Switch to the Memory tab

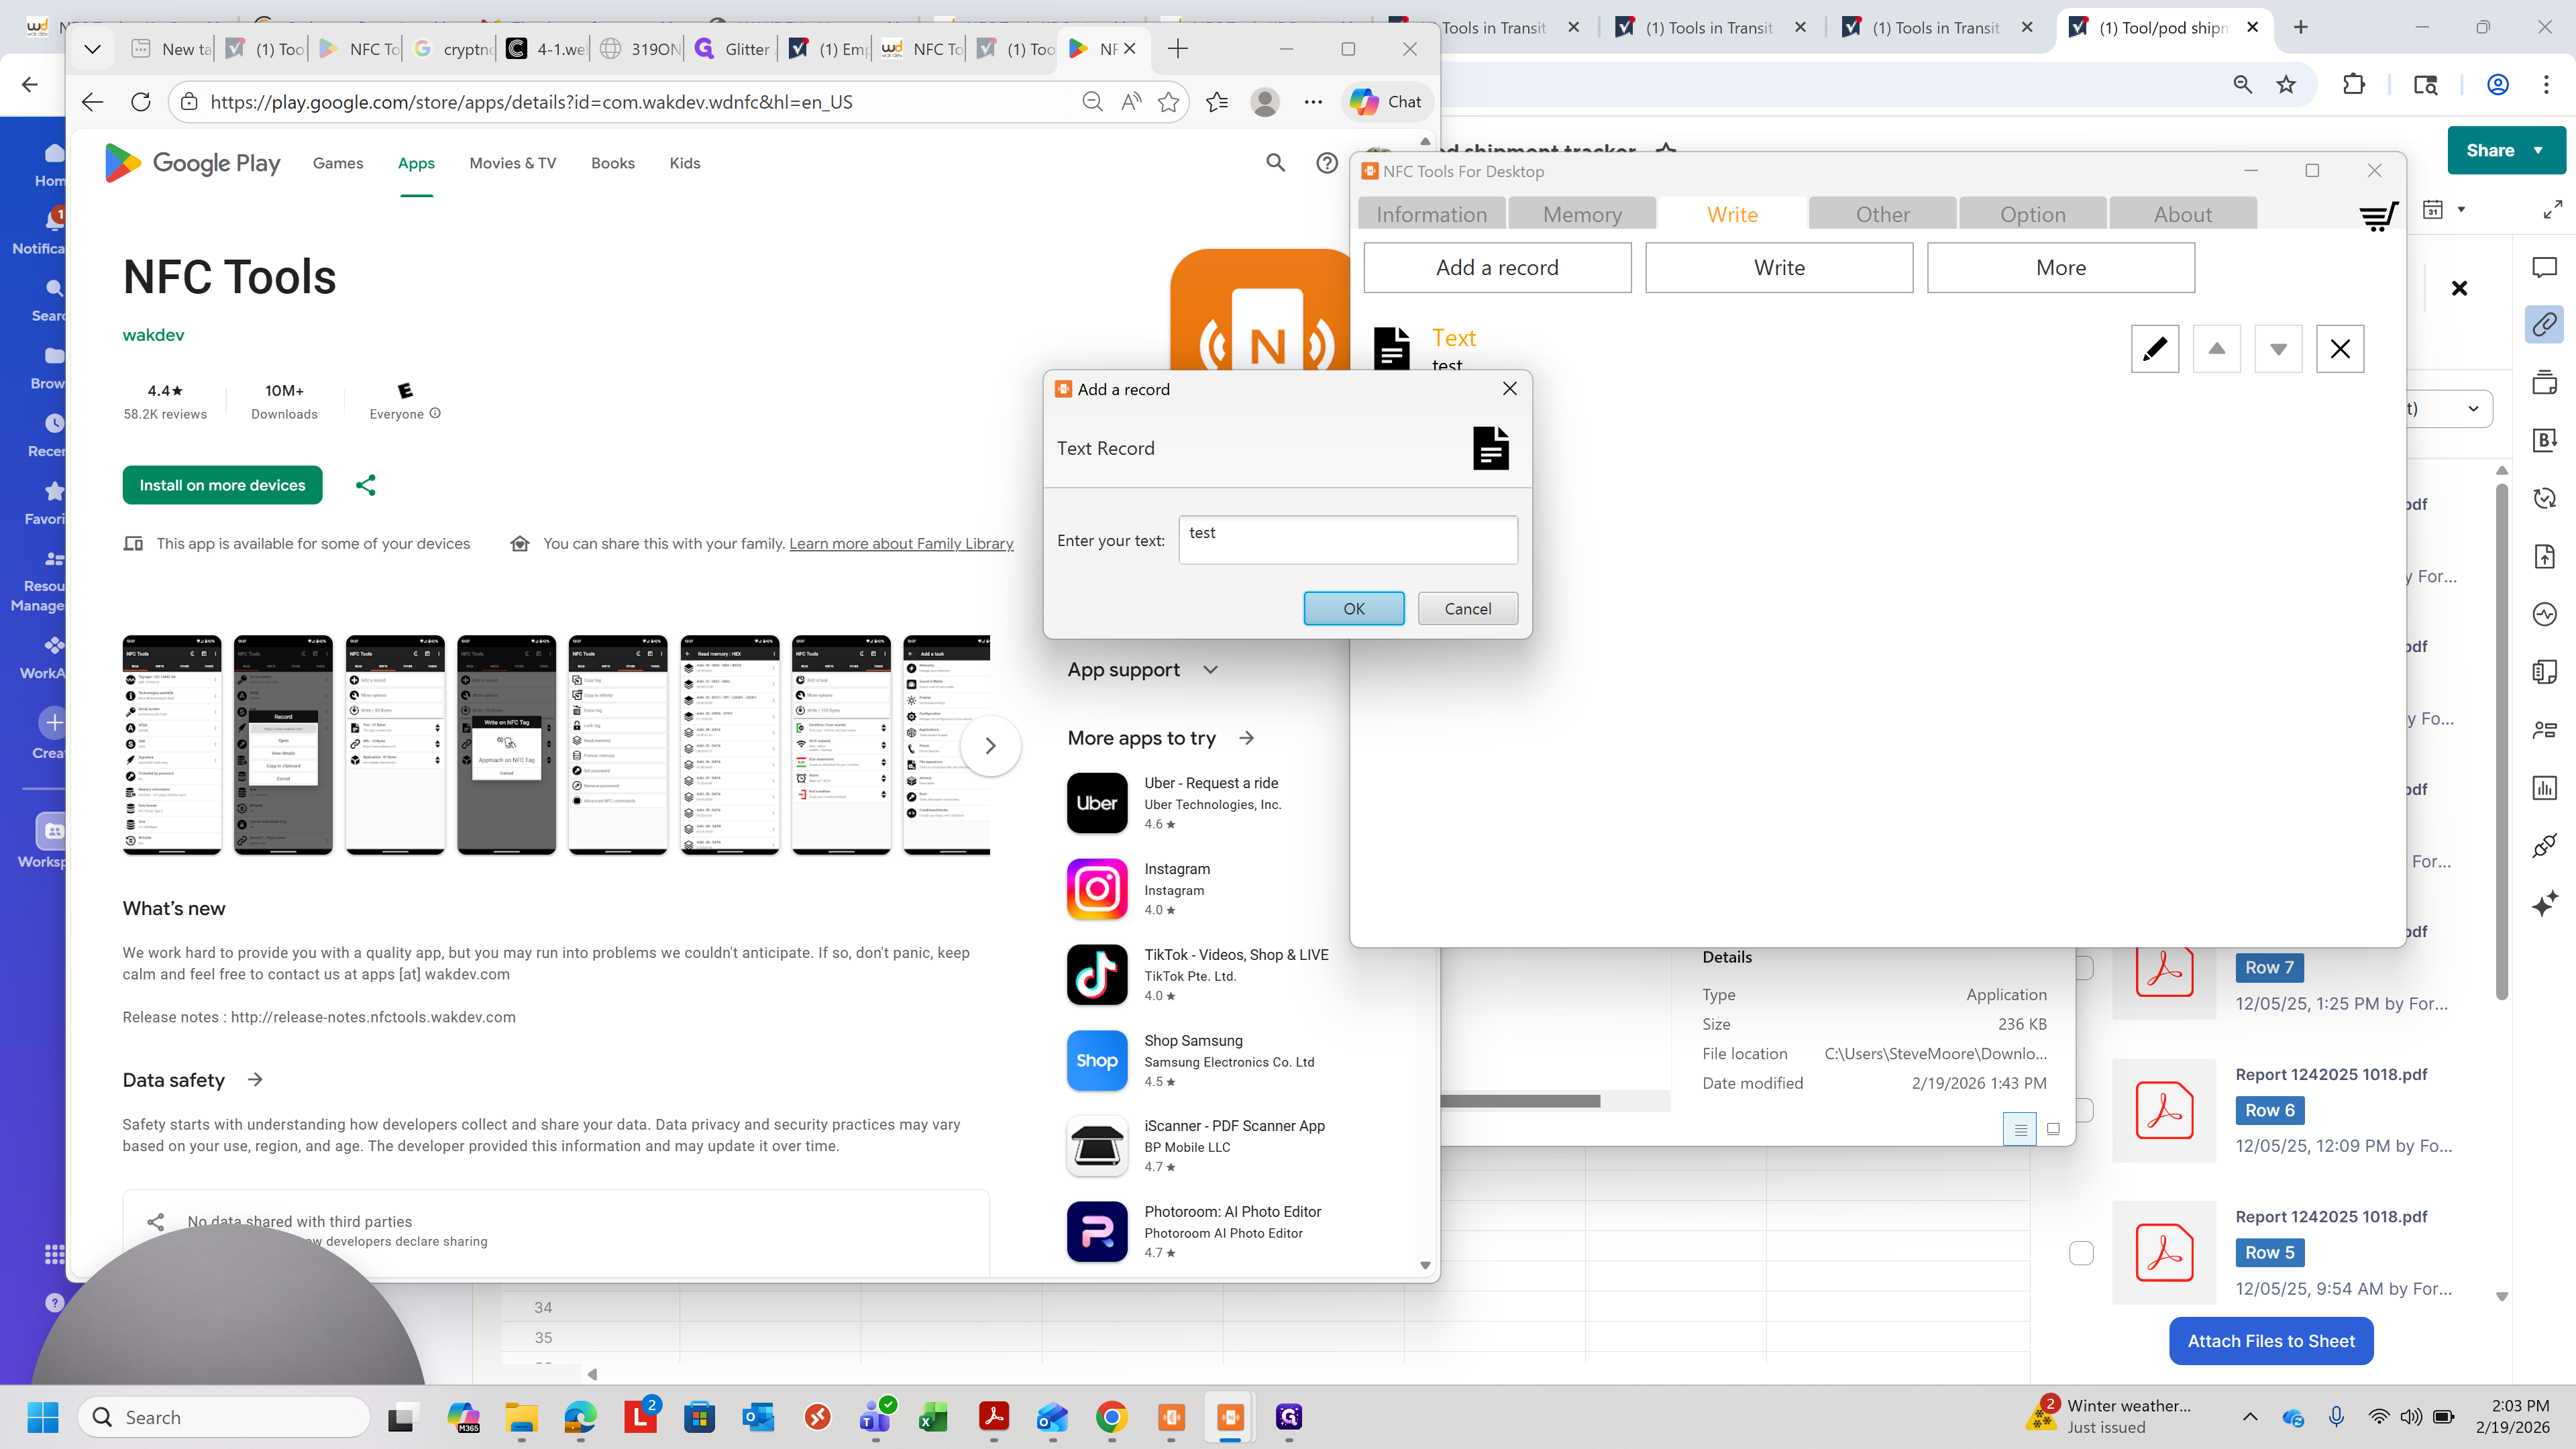[1582, 214]
